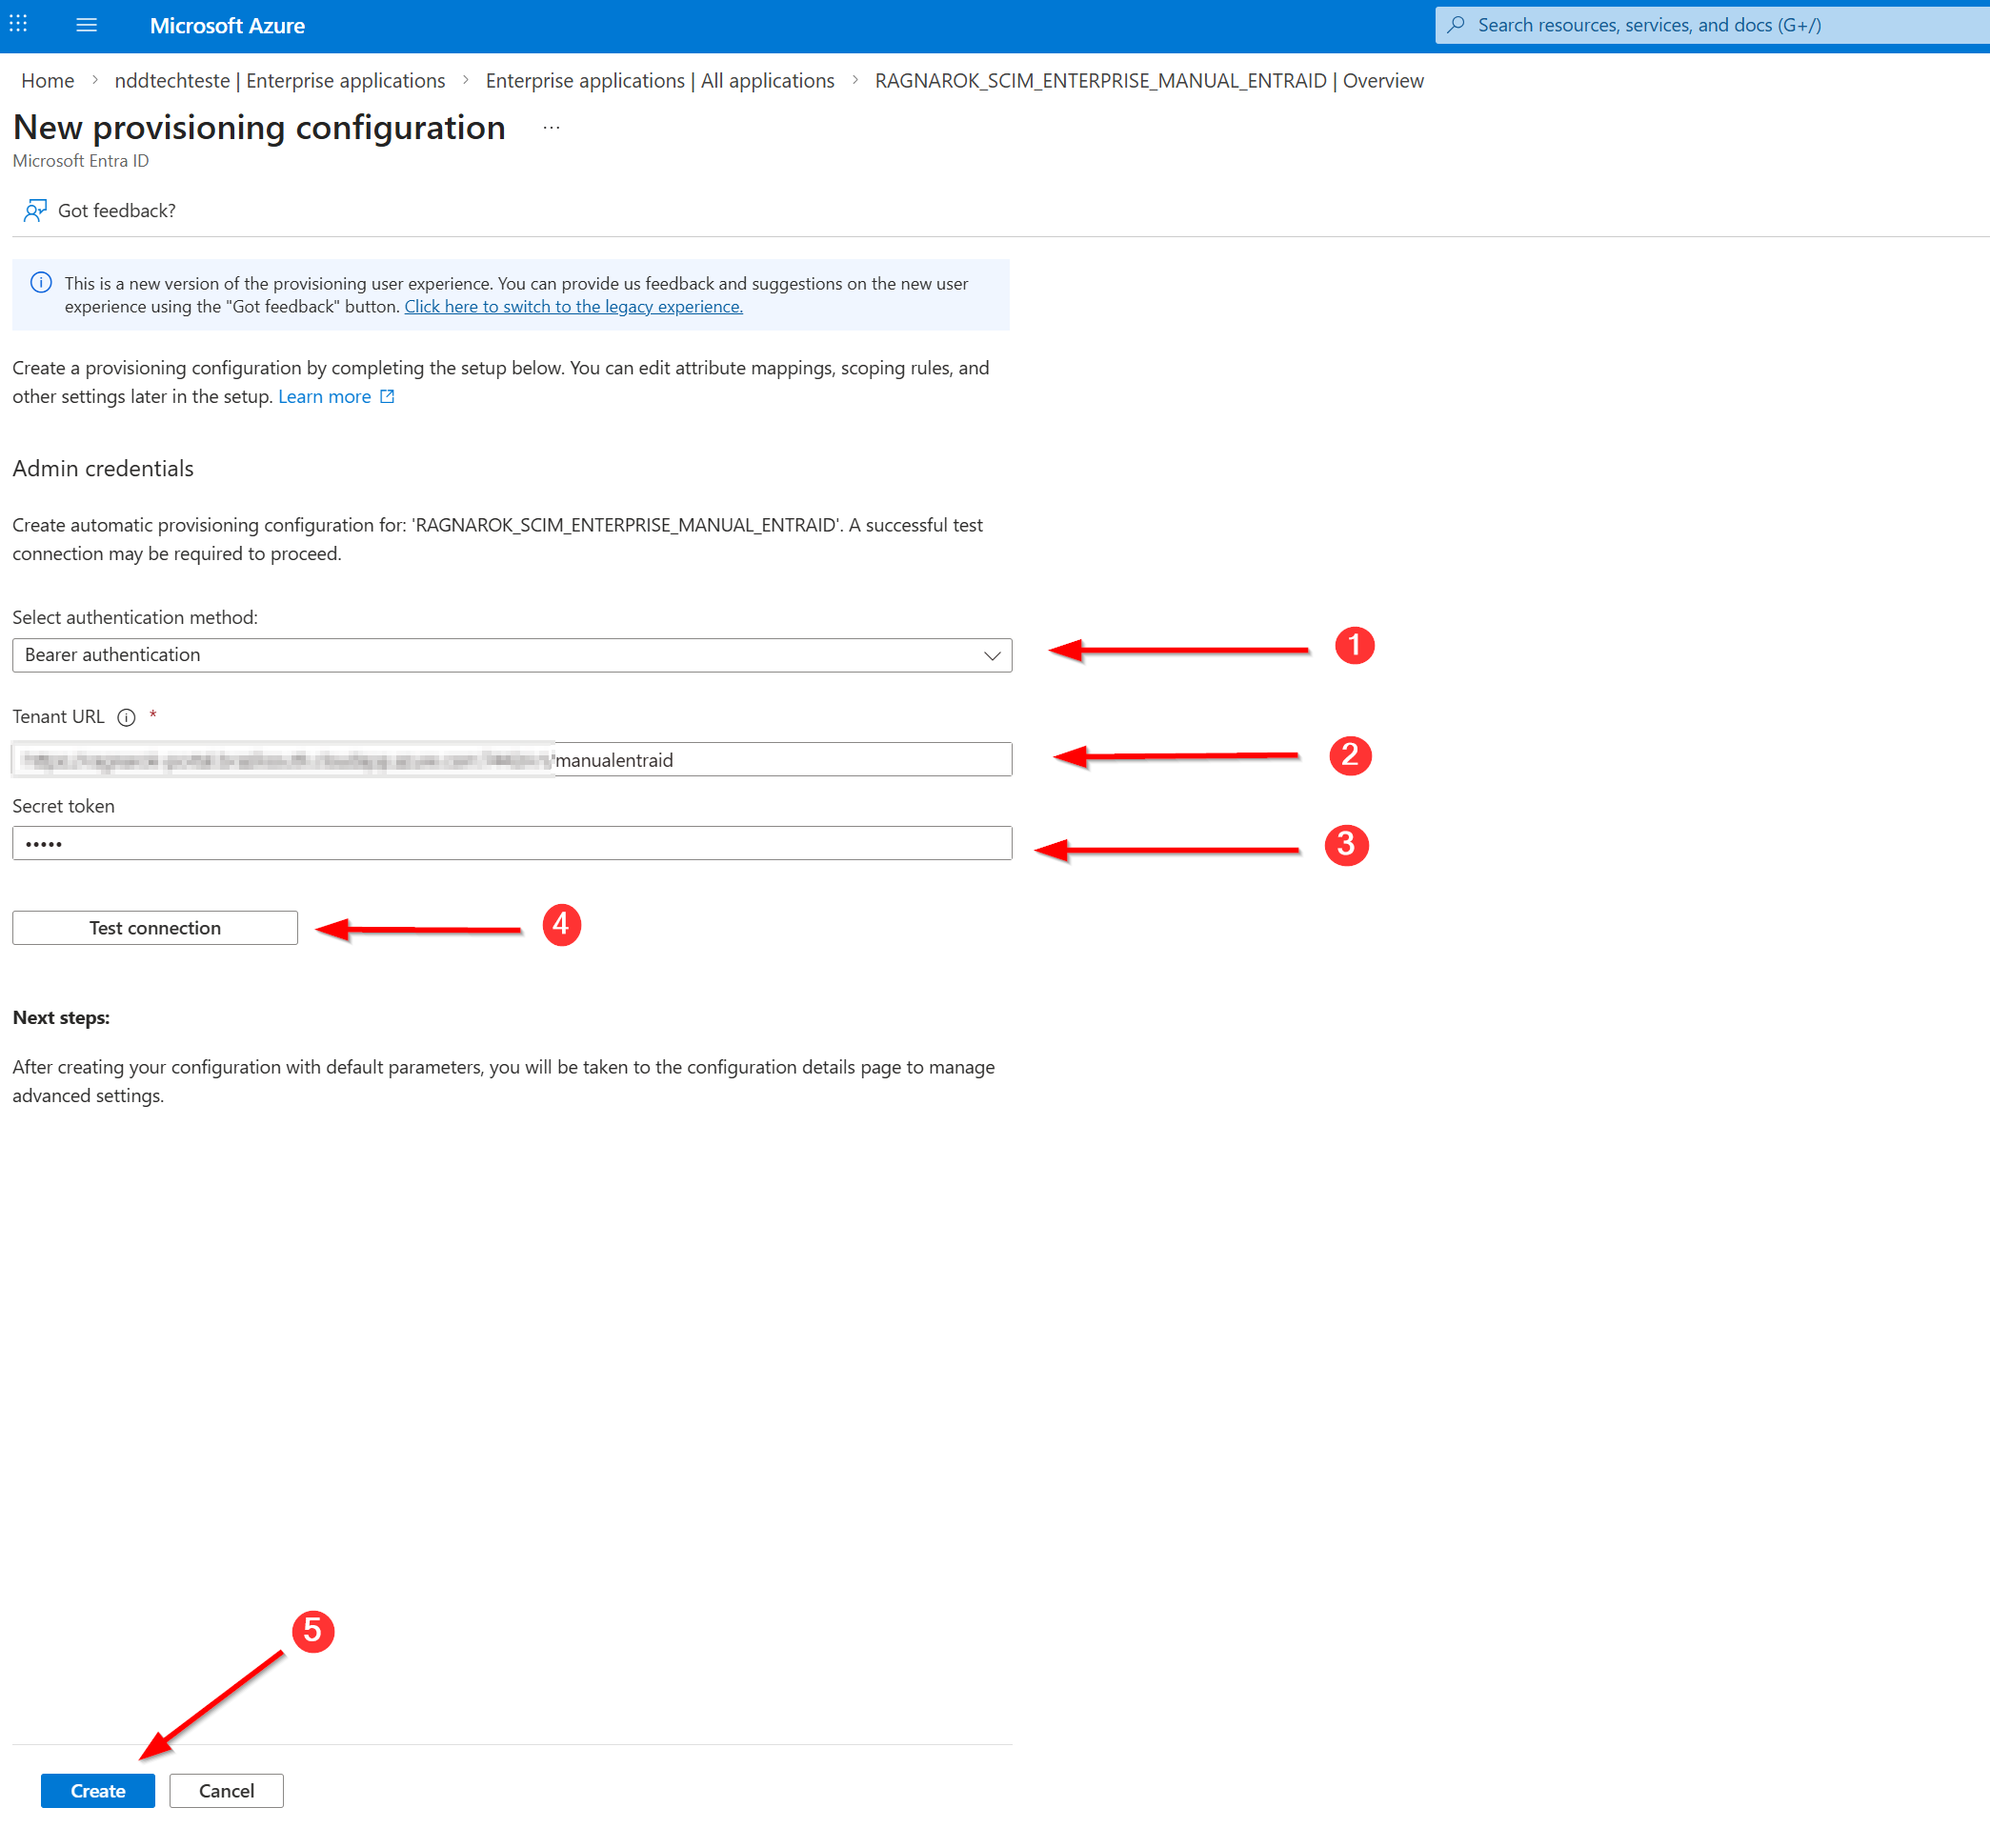Screen dimensions: 1990x1848
Task: Click the Got feedback icon
Action: coord(34,209)
